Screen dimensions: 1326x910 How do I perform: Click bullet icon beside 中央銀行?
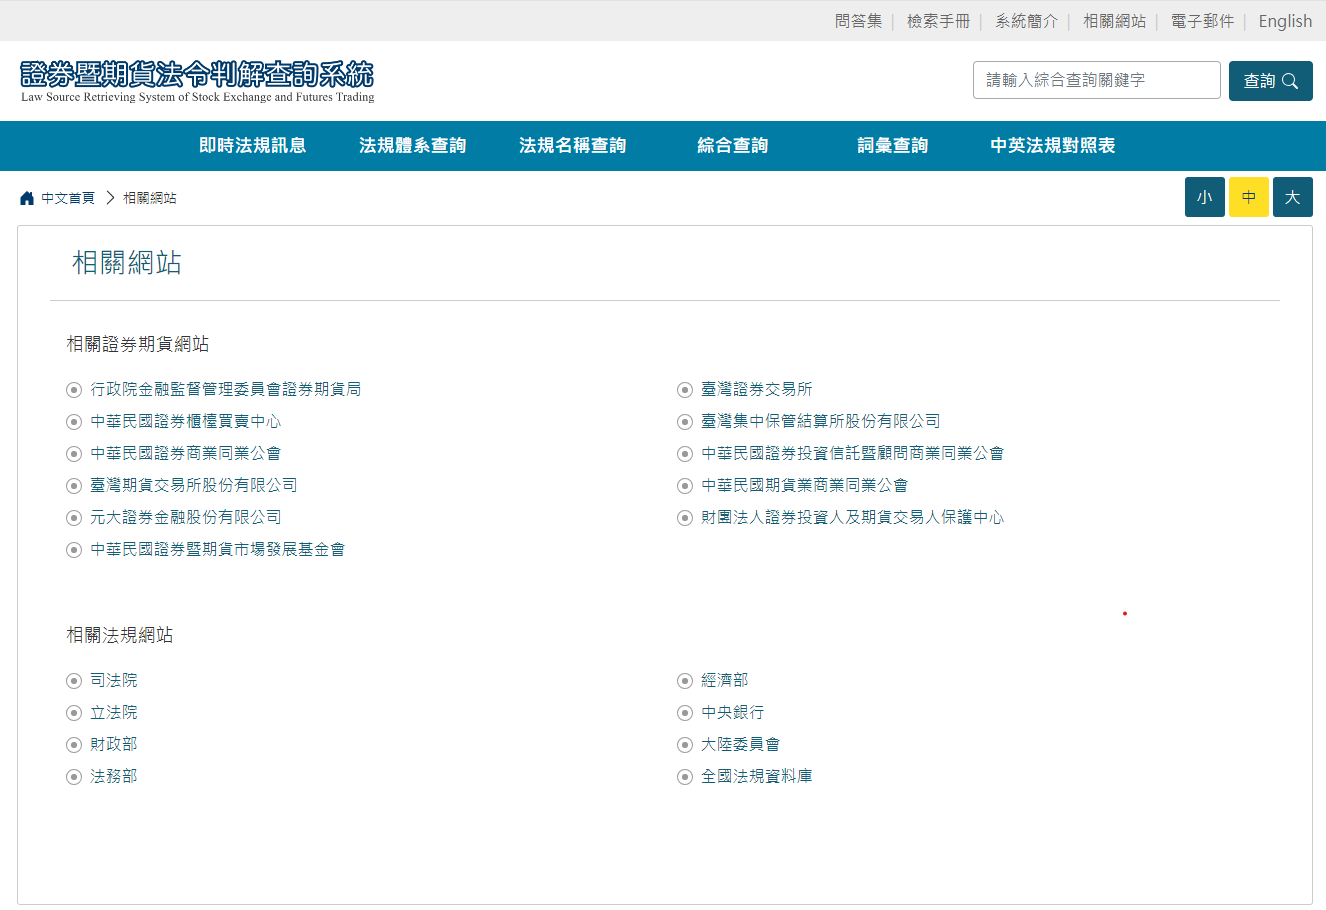click(x=685, y=713)
